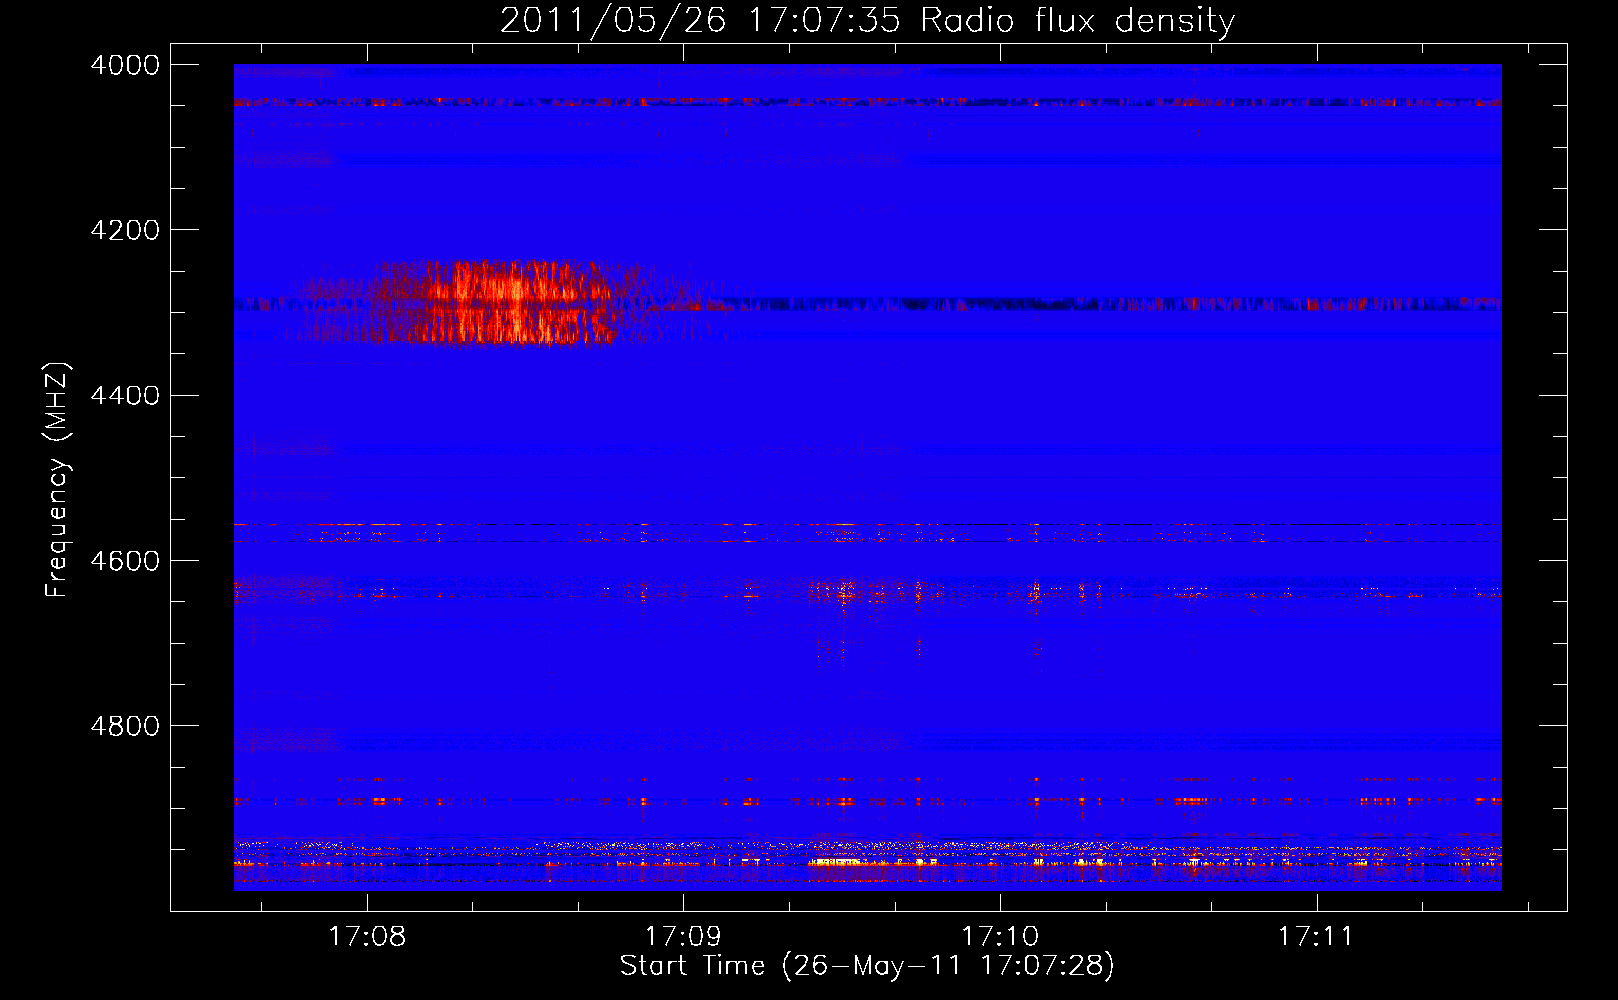Click the 4600 frequency axis label
This screenshot has width=1618, height=1000.
tap(125, 561)
